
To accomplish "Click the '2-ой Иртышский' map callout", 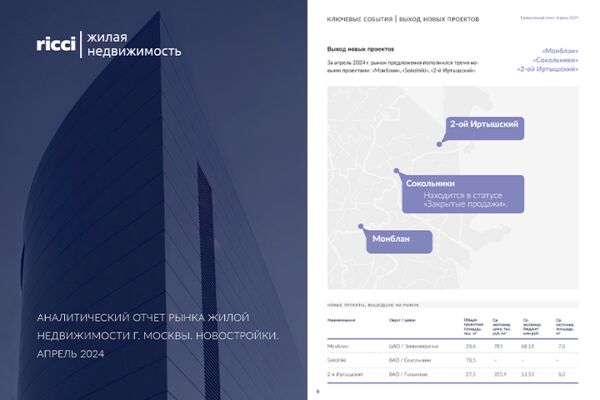I will click(485, 128).
